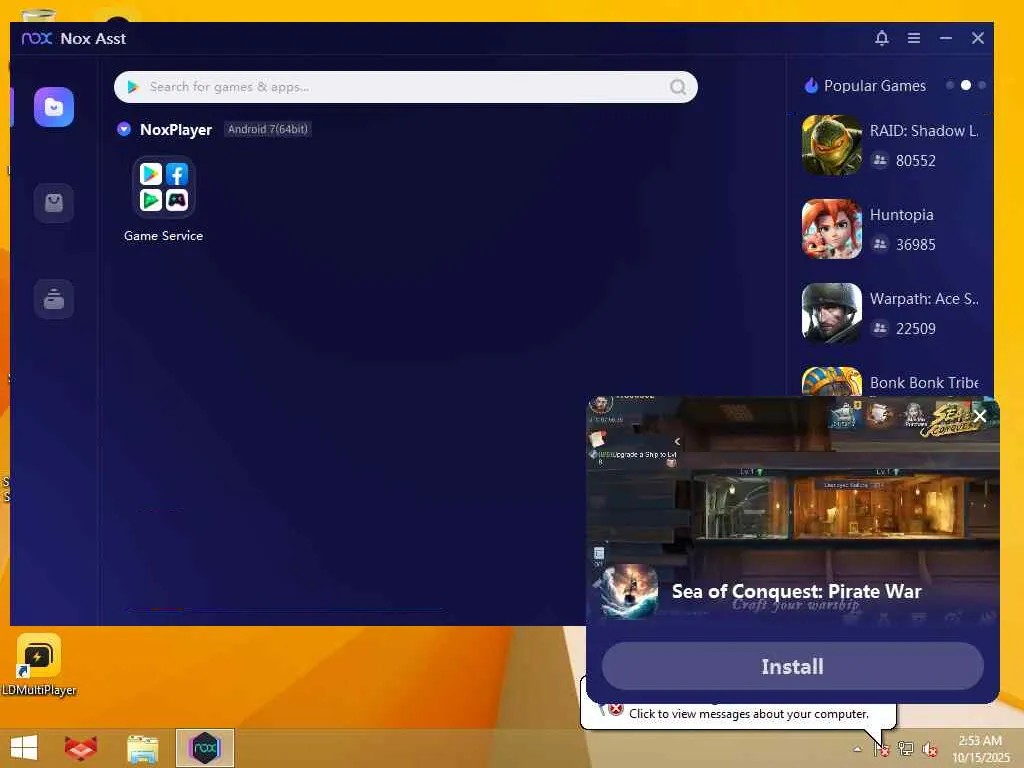Click the 22509 player count
The width and height of the screenshot is (1024, 768).
click(916, 328)
